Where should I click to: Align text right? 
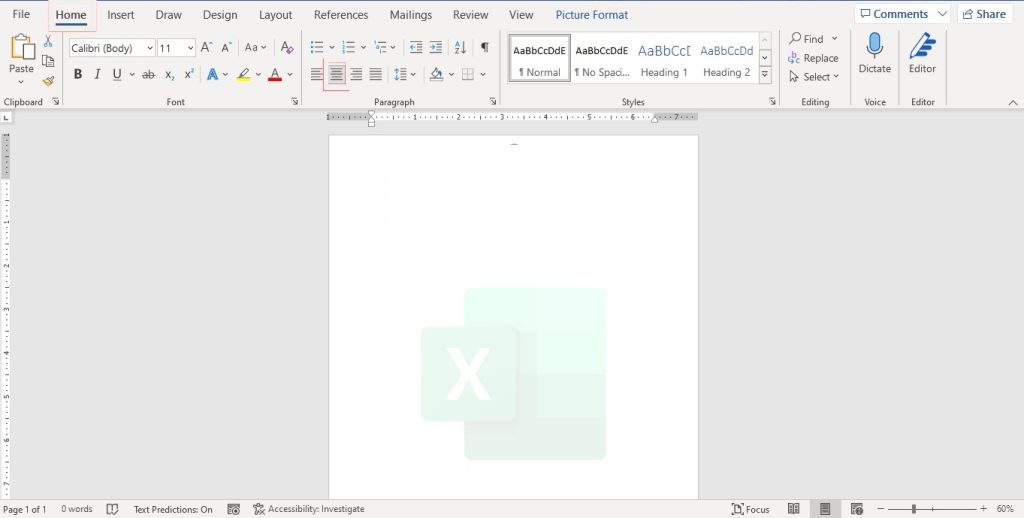[x=356, y=74]
